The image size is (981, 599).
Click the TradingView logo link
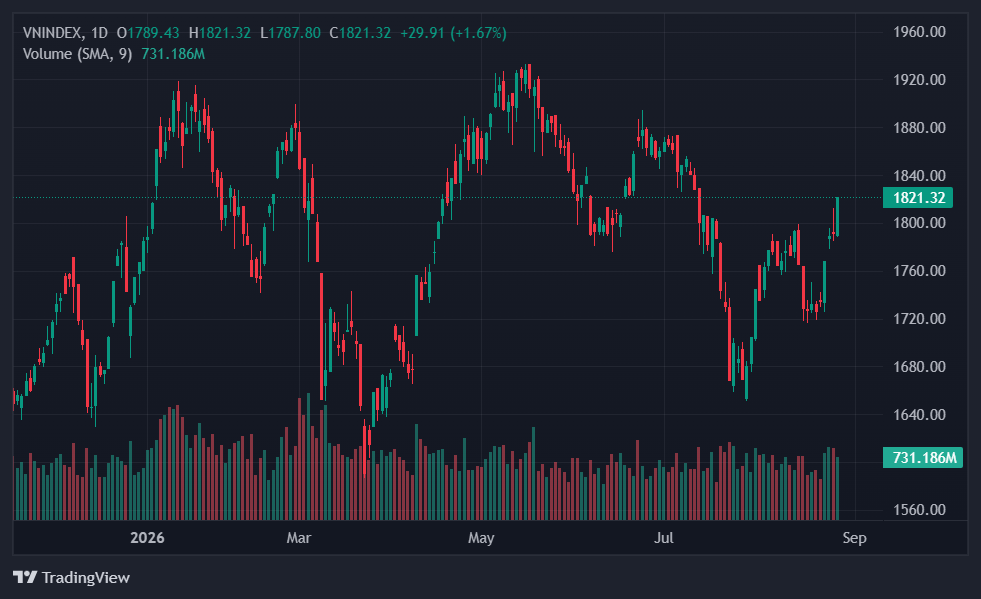click(x=71, y=577)
